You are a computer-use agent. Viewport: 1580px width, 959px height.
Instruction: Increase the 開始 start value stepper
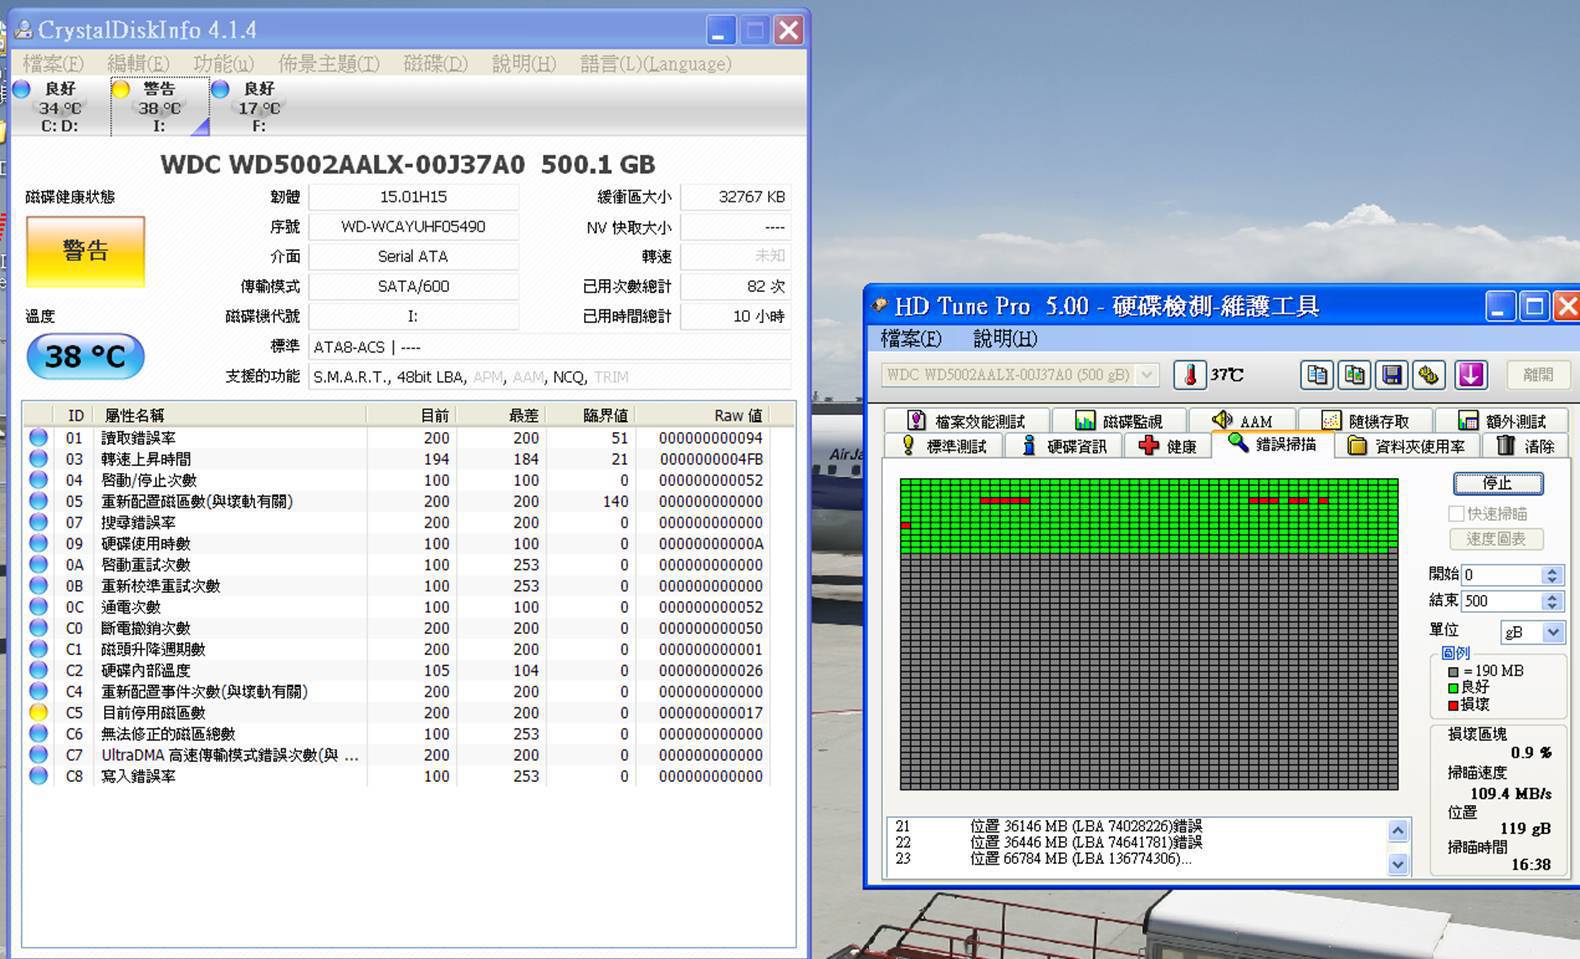coord(1552,570)
